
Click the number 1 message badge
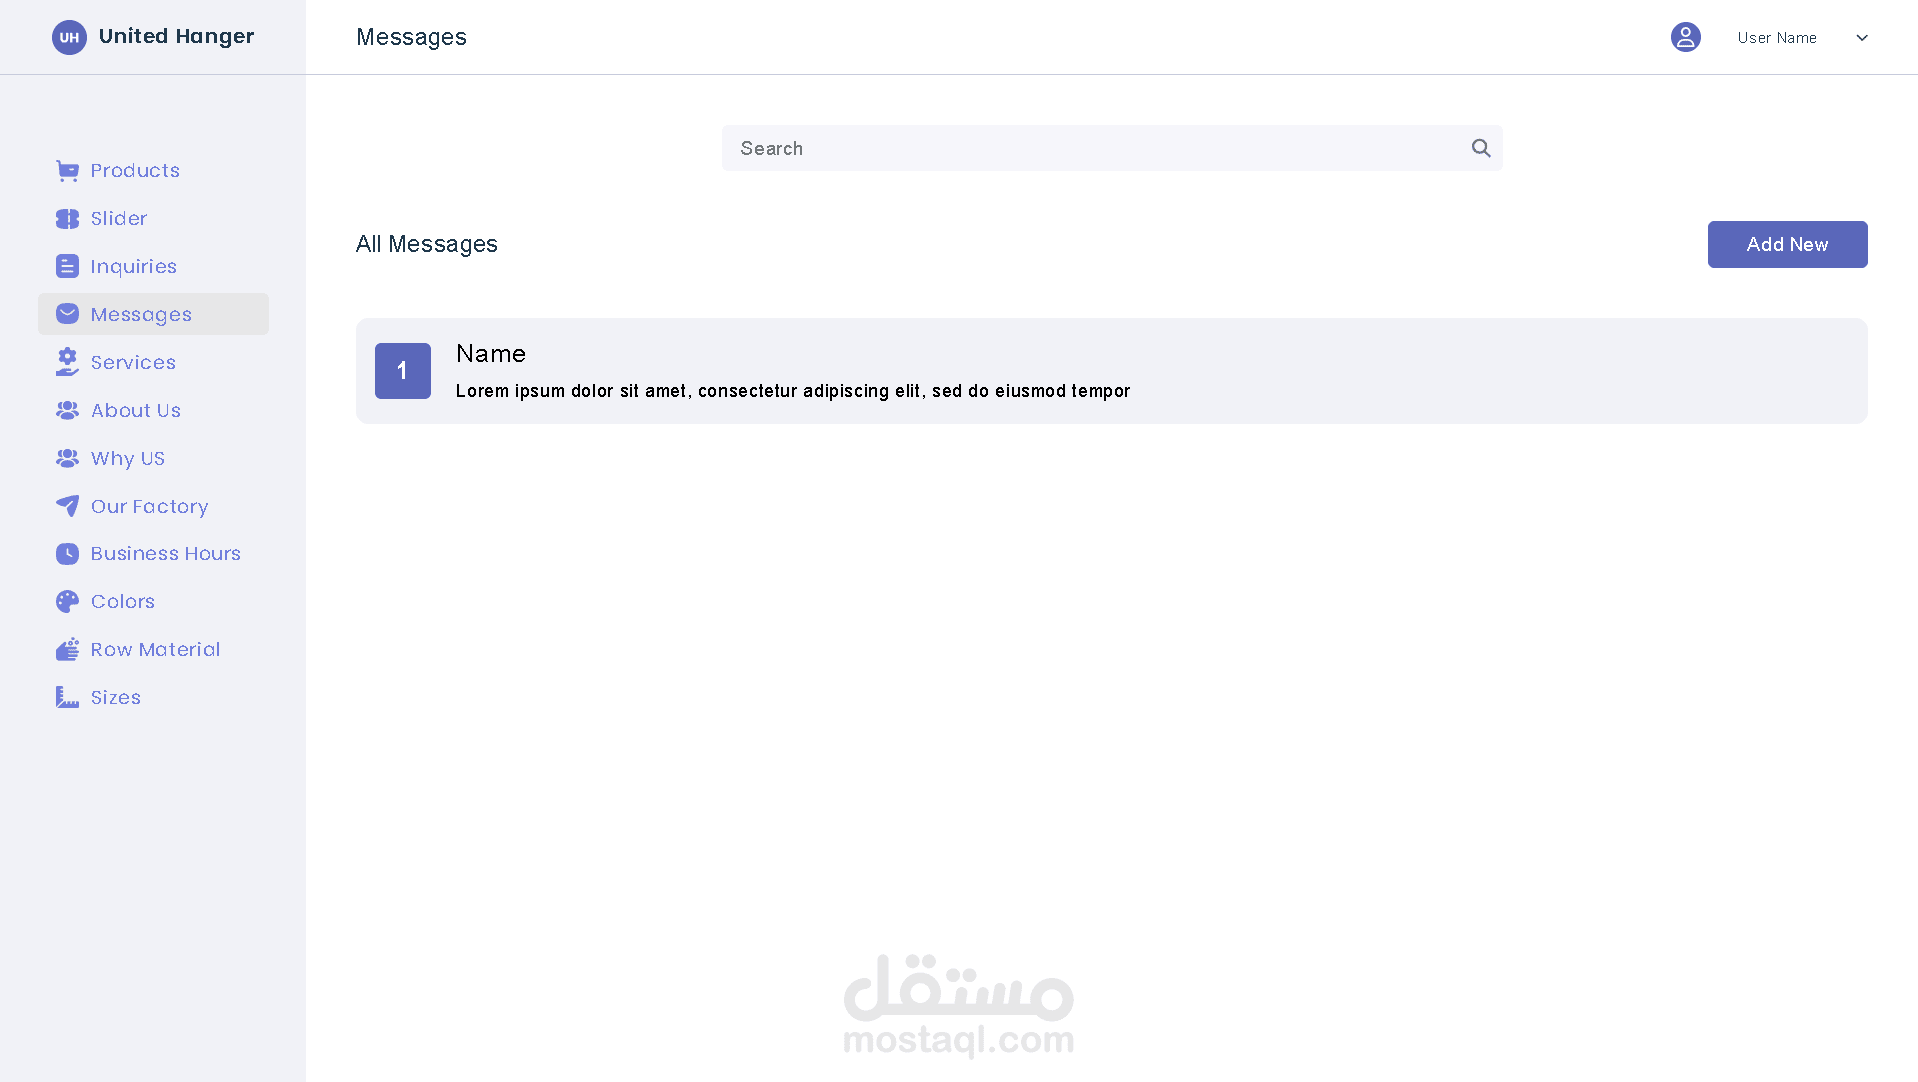[403, 371]
